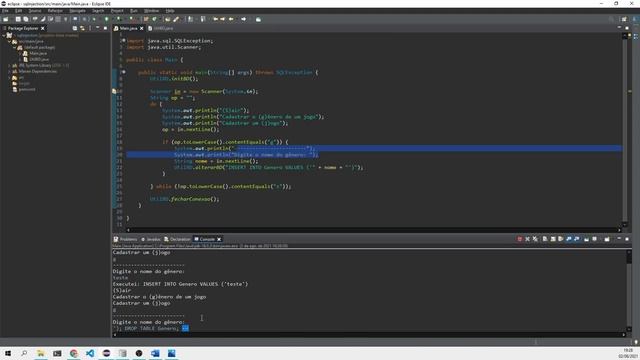Collapse the sqlinjection project tree node

[4, 36]
